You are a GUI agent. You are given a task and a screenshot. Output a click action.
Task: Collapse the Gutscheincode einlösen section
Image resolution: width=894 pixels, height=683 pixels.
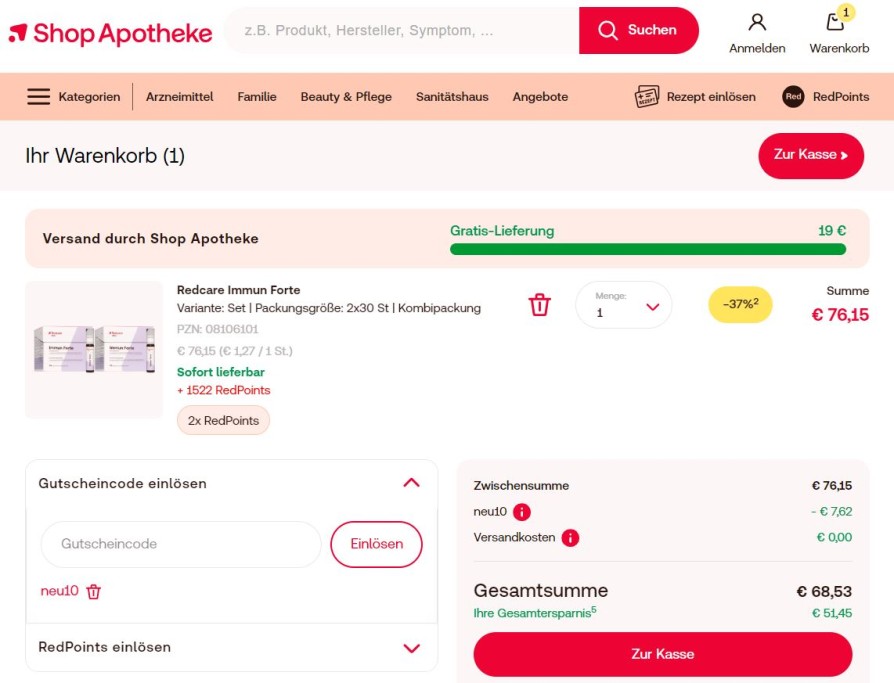[x=412, y=483]
